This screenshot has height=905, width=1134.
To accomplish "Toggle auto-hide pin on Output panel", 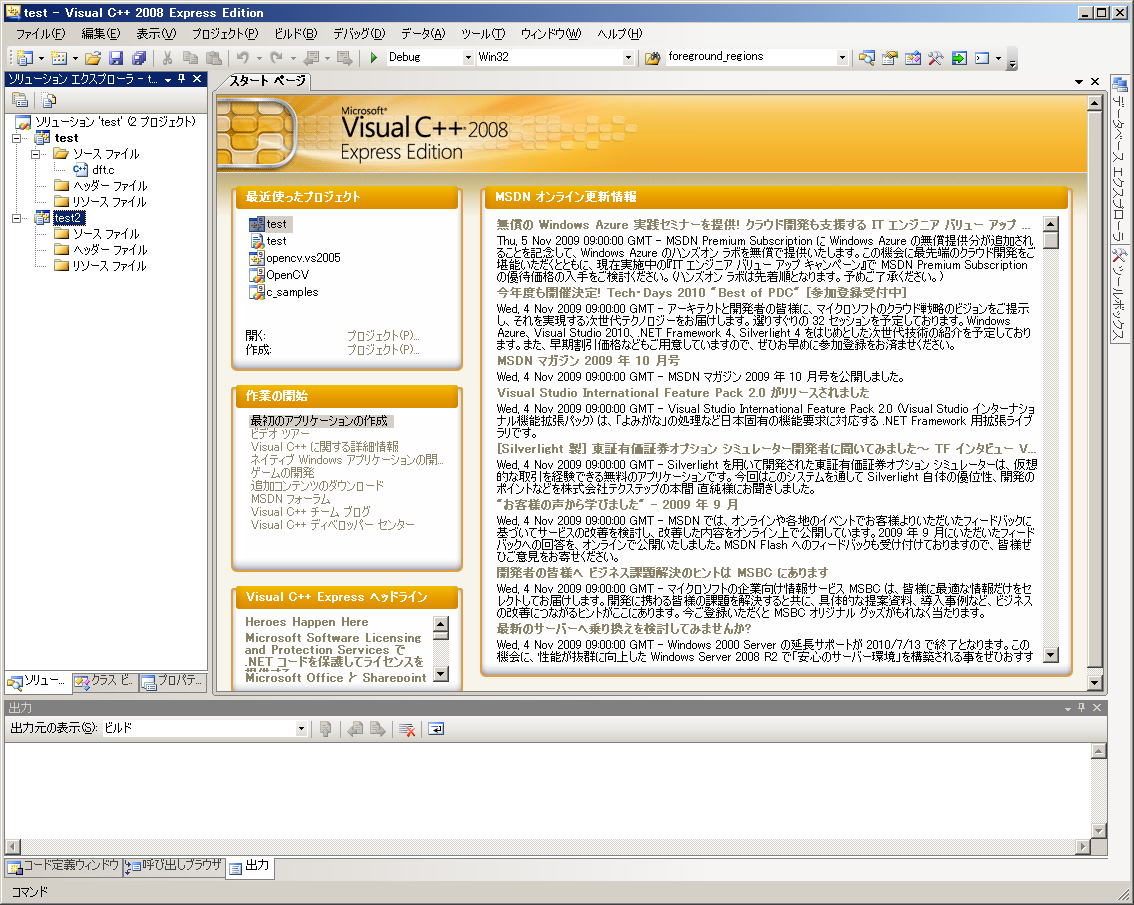I will tap(1081, 708).
